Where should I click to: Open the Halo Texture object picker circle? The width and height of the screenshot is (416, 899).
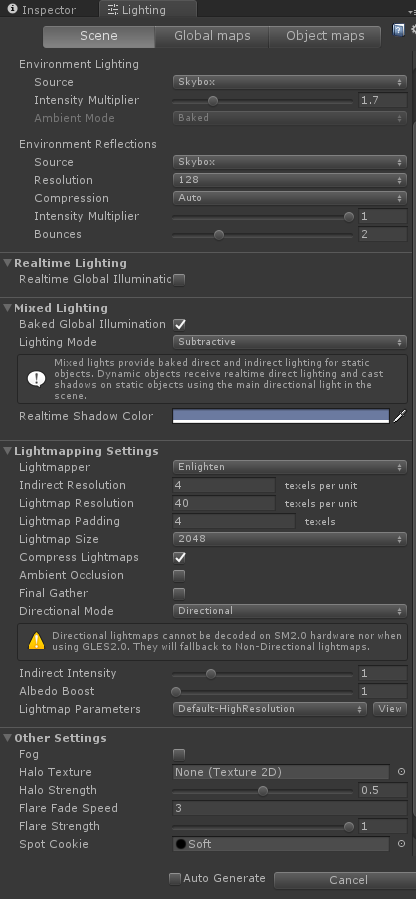(x=402, y=772)
